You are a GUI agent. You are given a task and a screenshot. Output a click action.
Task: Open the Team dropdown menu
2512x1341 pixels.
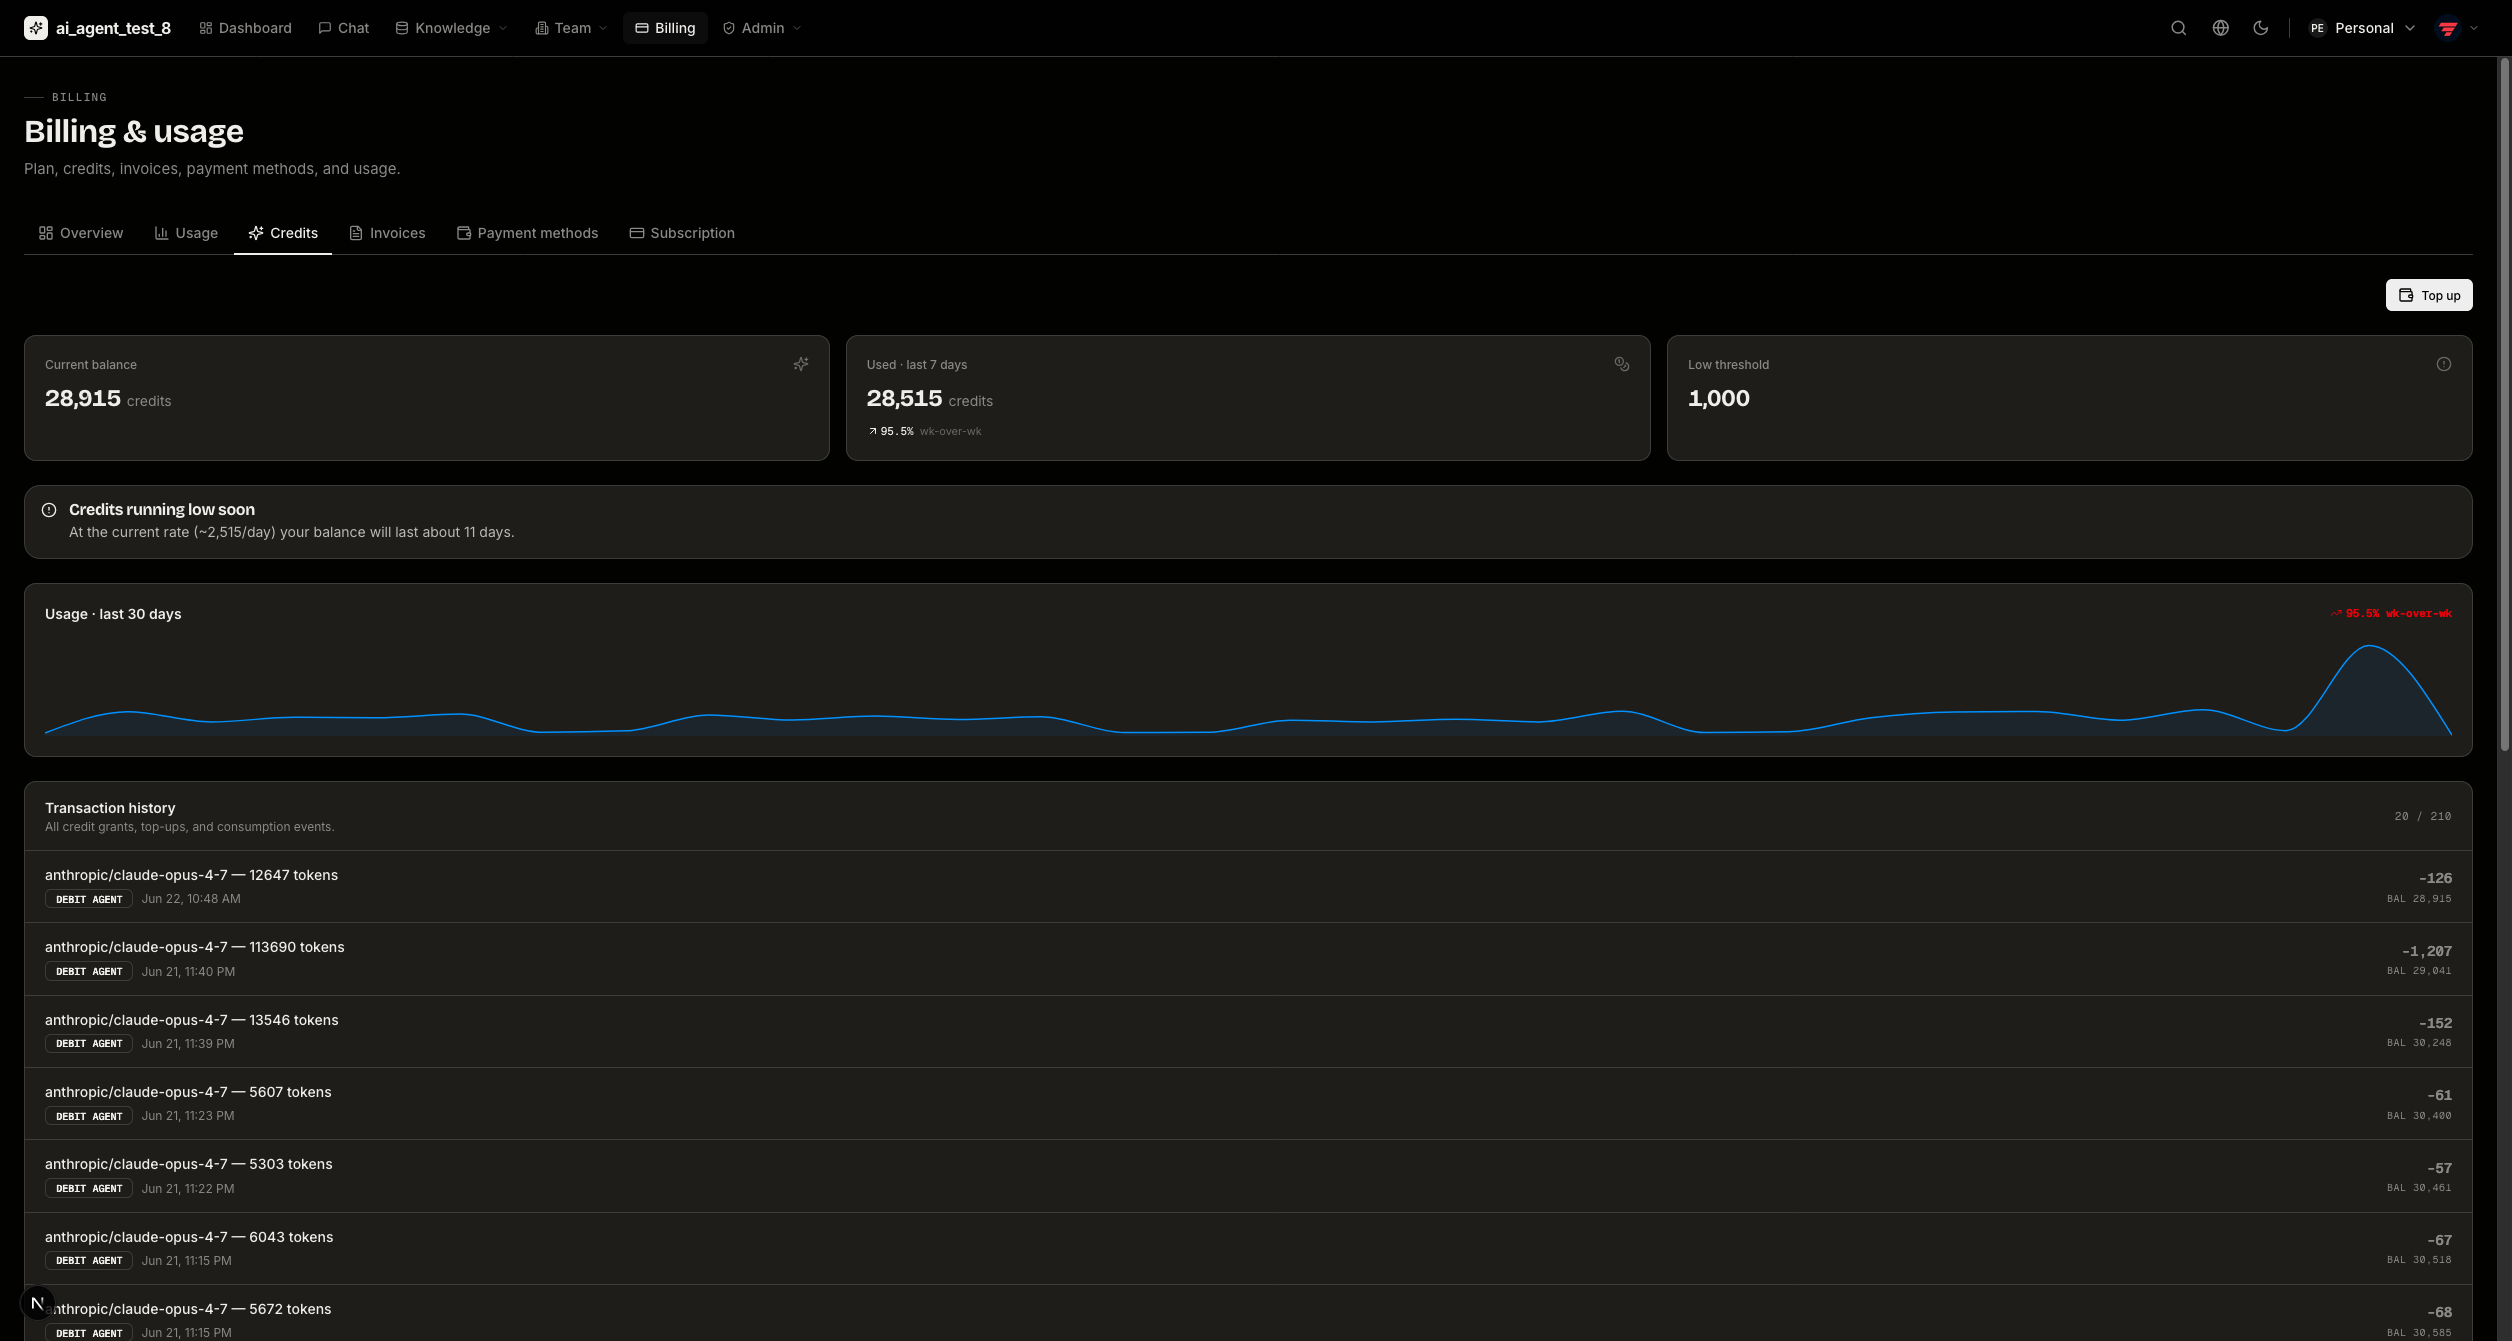[x=571, y=28]
